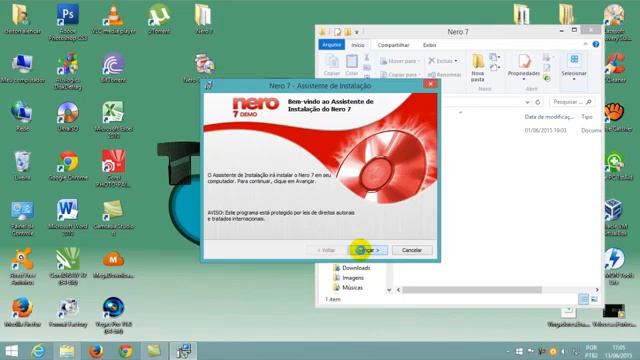Open the Compartilhar ribbon tab
This screenshot has width=640, height=360.
tap(393, 45)
